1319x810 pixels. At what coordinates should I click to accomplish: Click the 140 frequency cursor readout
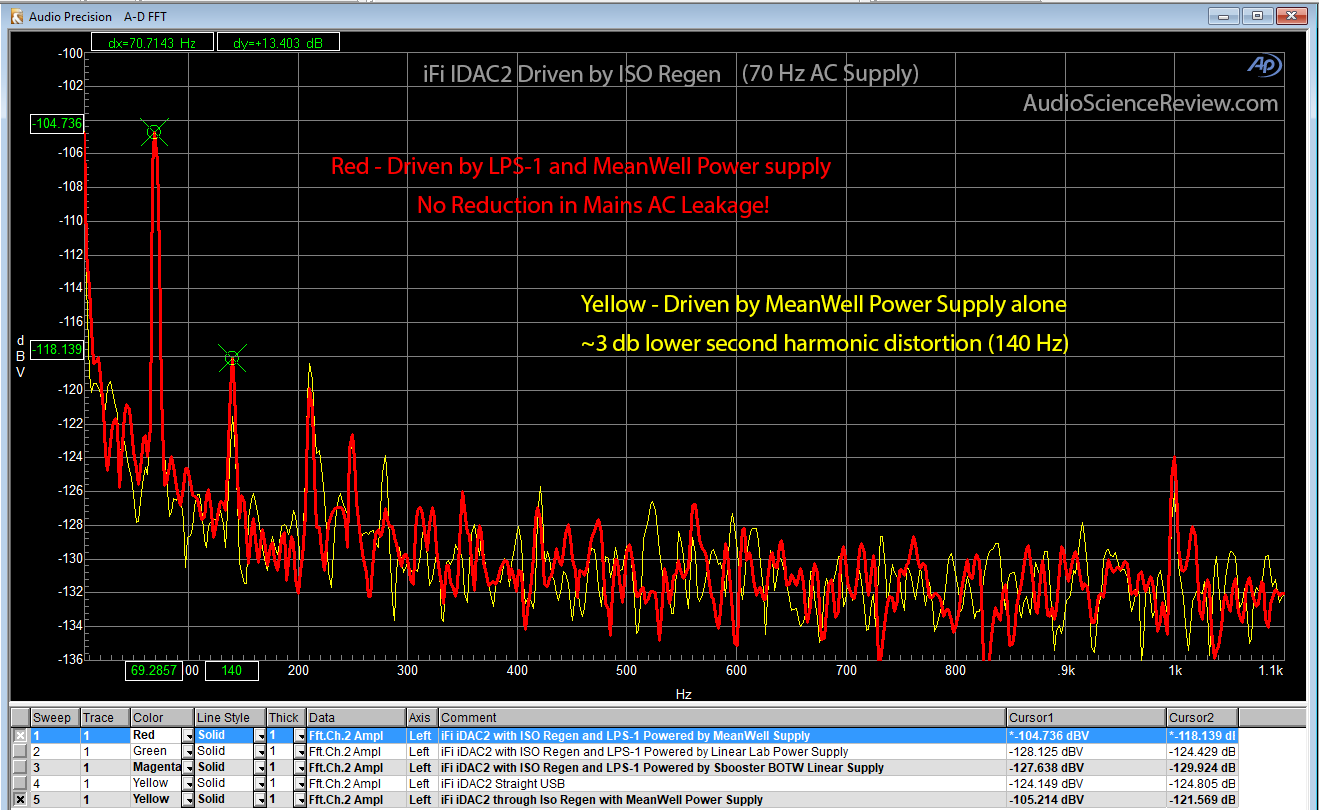(232, 671)
